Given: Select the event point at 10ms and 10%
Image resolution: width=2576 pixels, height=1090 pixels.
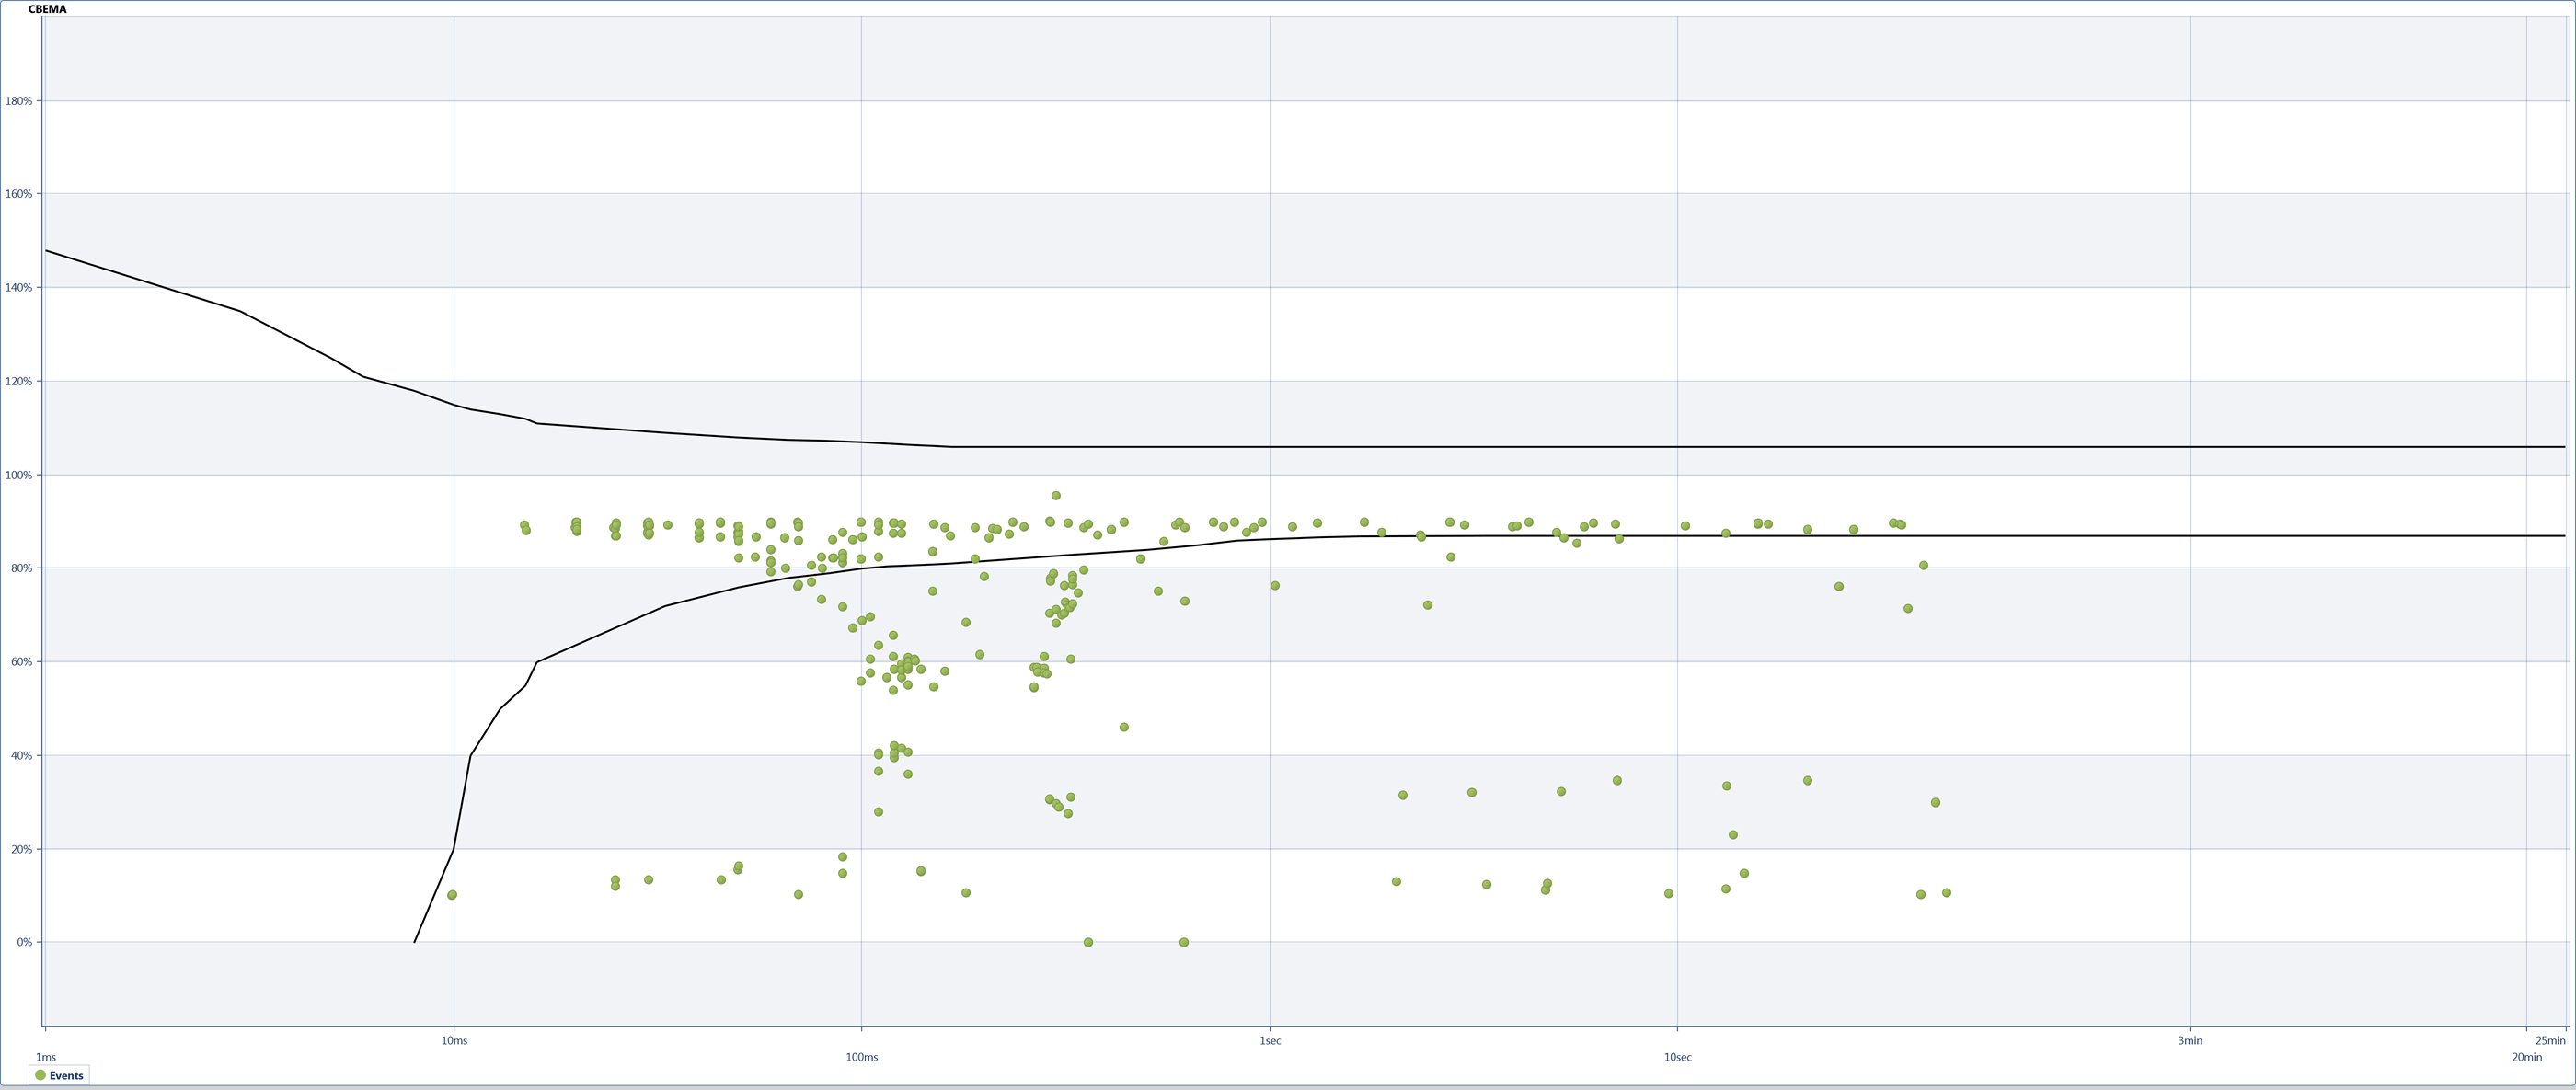Looking at the screenshot, I should coord(452,895).
